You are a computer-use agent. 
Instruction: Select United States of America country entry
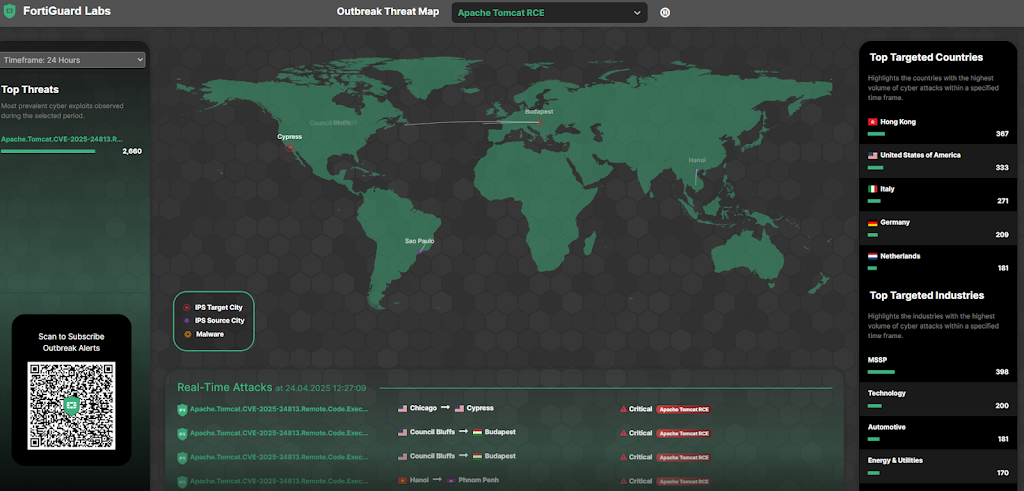coord(938,161)
